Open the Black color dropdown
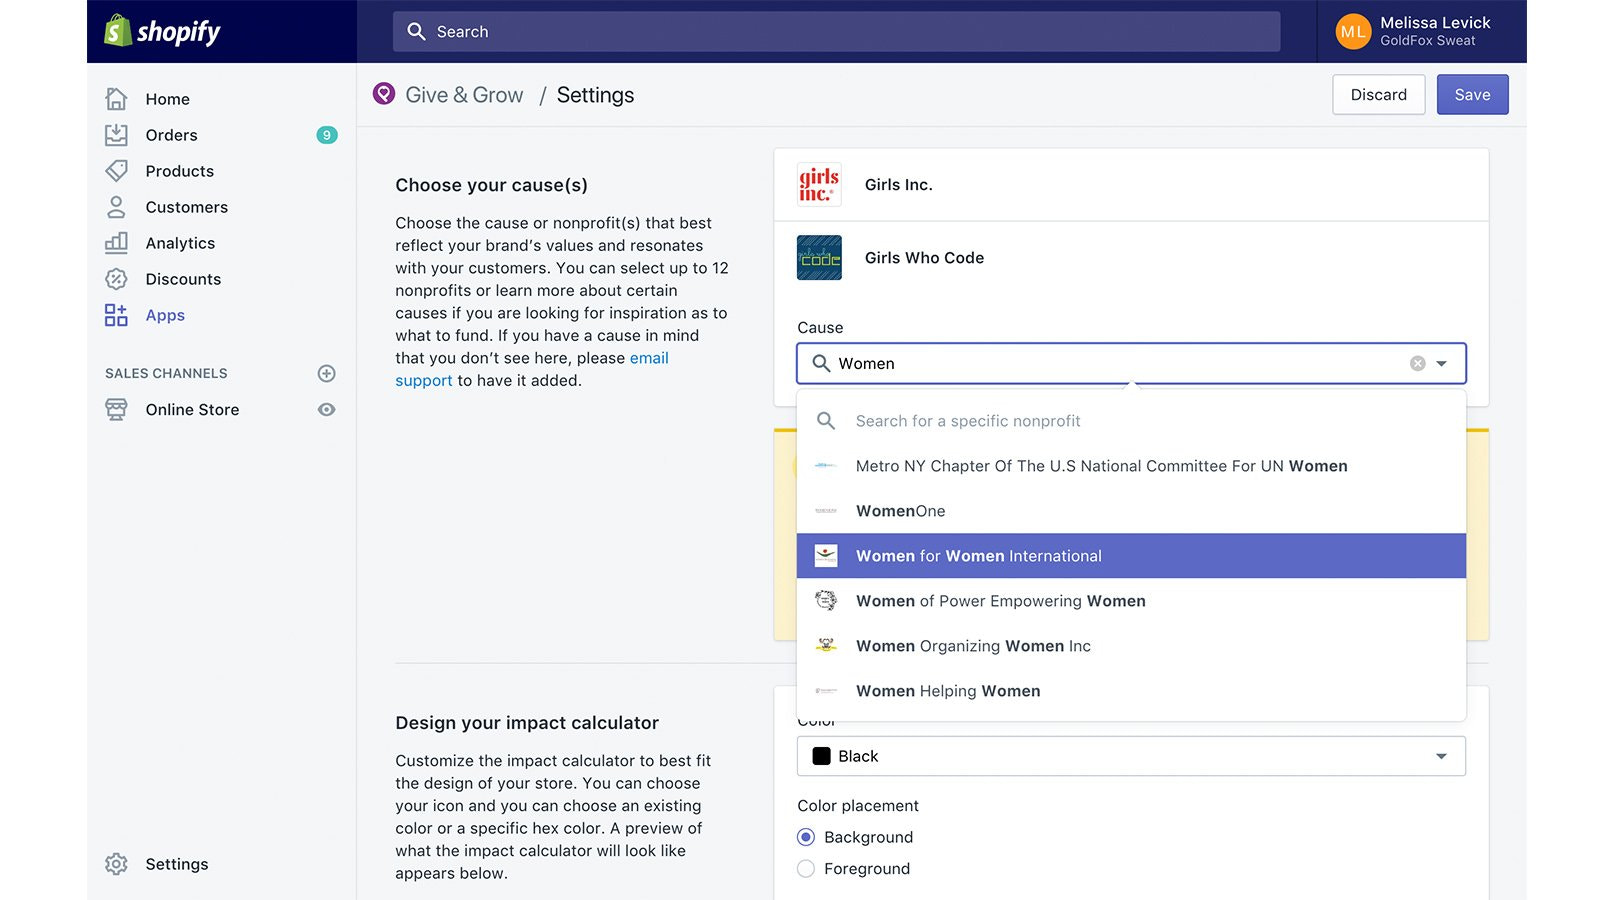 pyautogui.click(x=1131, y=756)
